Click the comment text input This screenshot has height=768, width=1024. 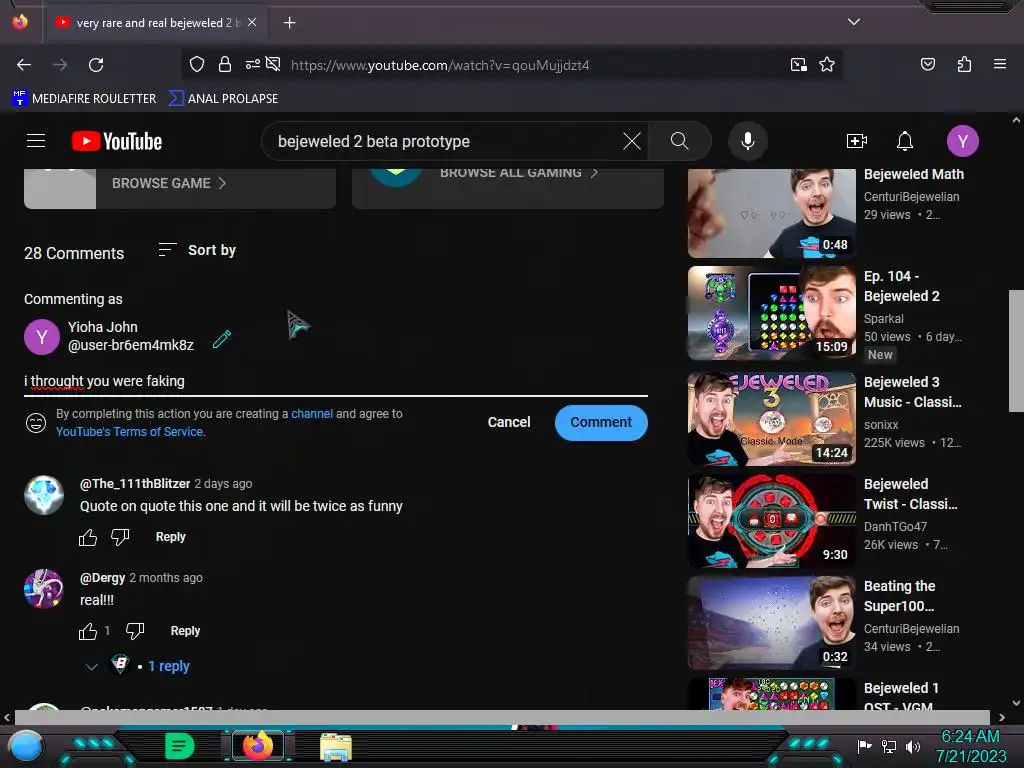click(336, 381)
